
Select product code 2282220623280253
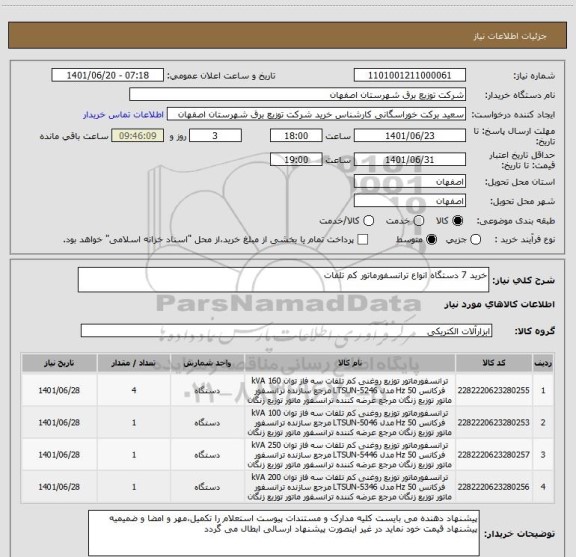[494, 423]
